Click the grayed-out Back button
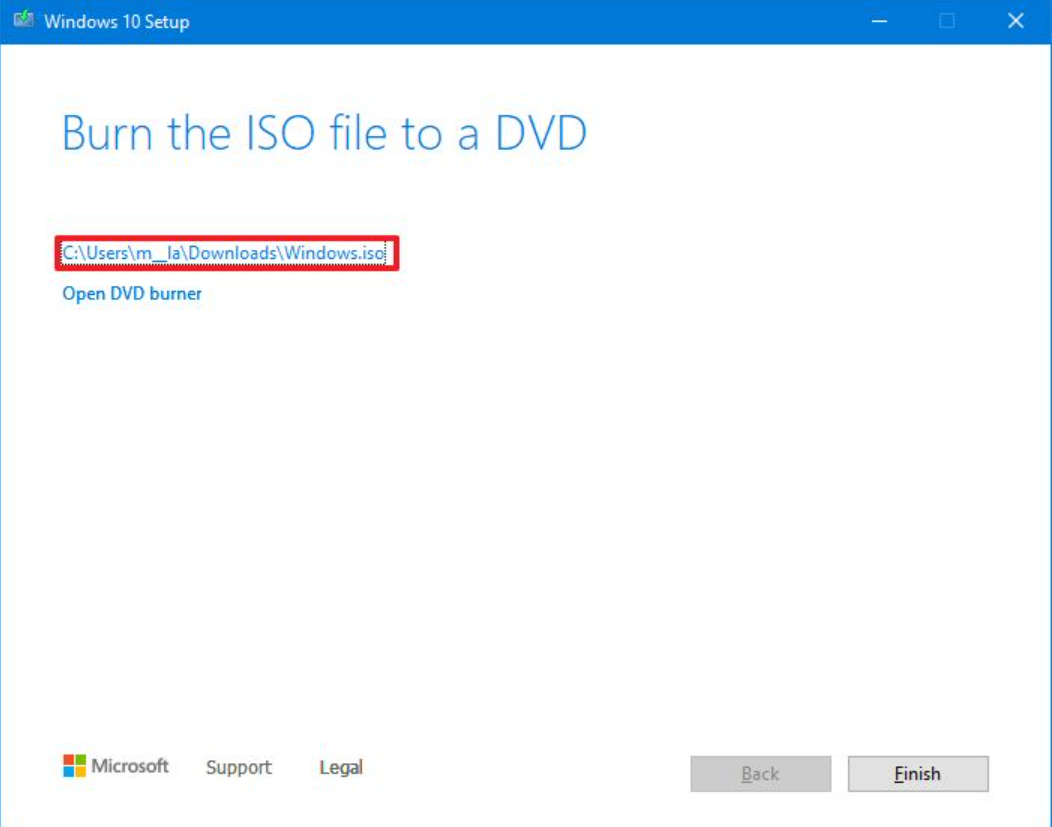 point(760,773)
